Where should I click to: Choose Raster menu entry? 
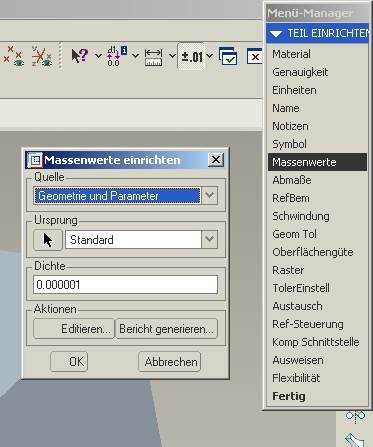[x=317, y=270]
